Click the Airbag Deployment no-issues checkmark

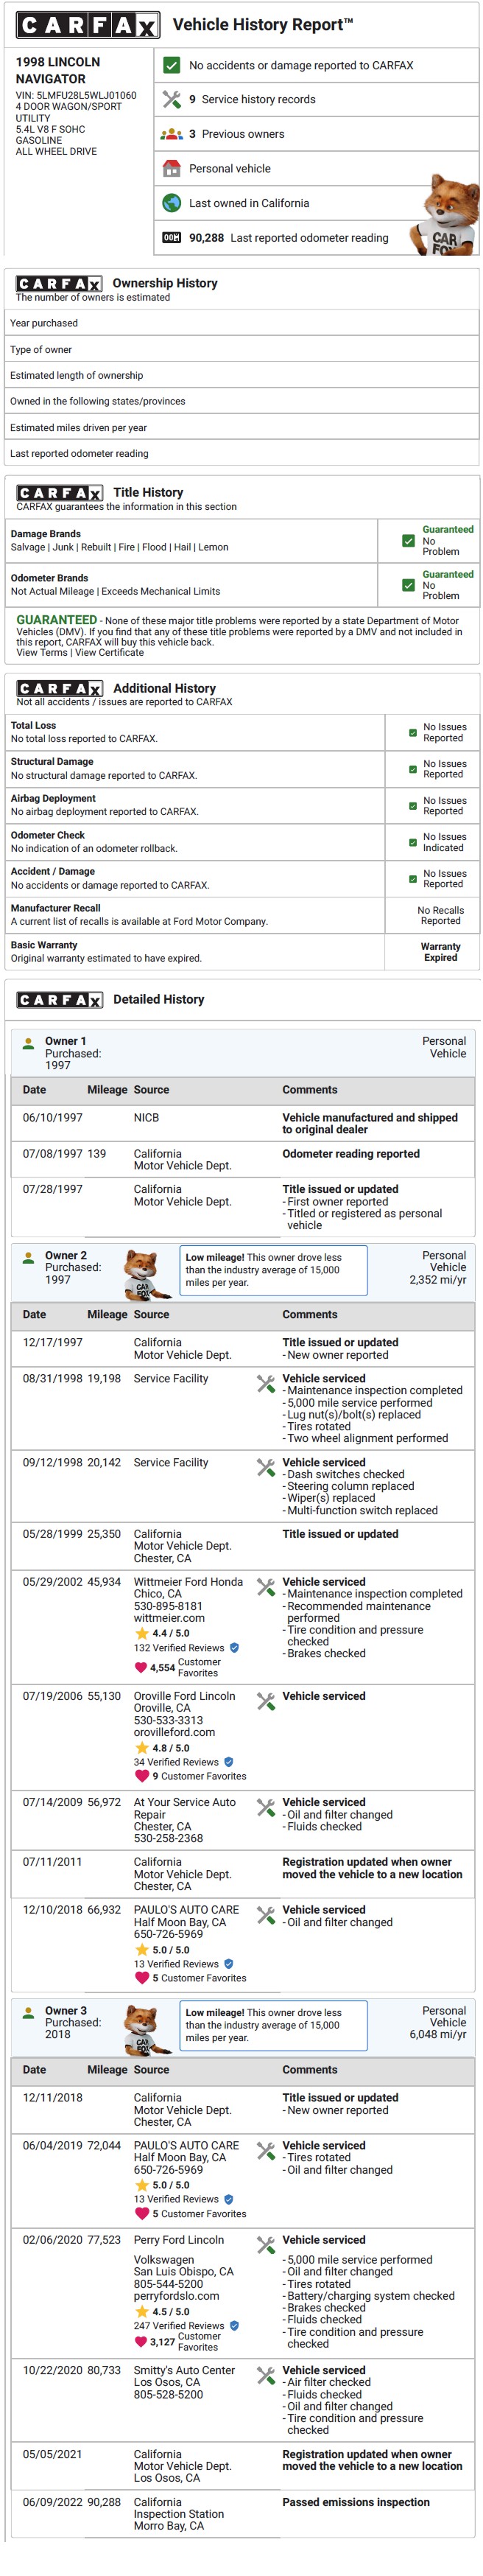[x=413, y=806]
